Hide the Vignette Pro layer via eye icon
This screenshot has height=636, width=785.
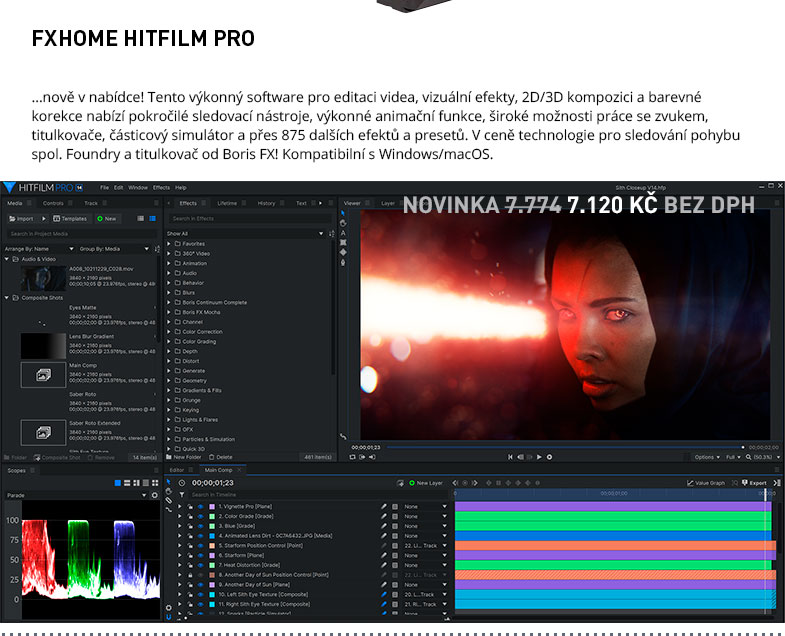[200, 506]
